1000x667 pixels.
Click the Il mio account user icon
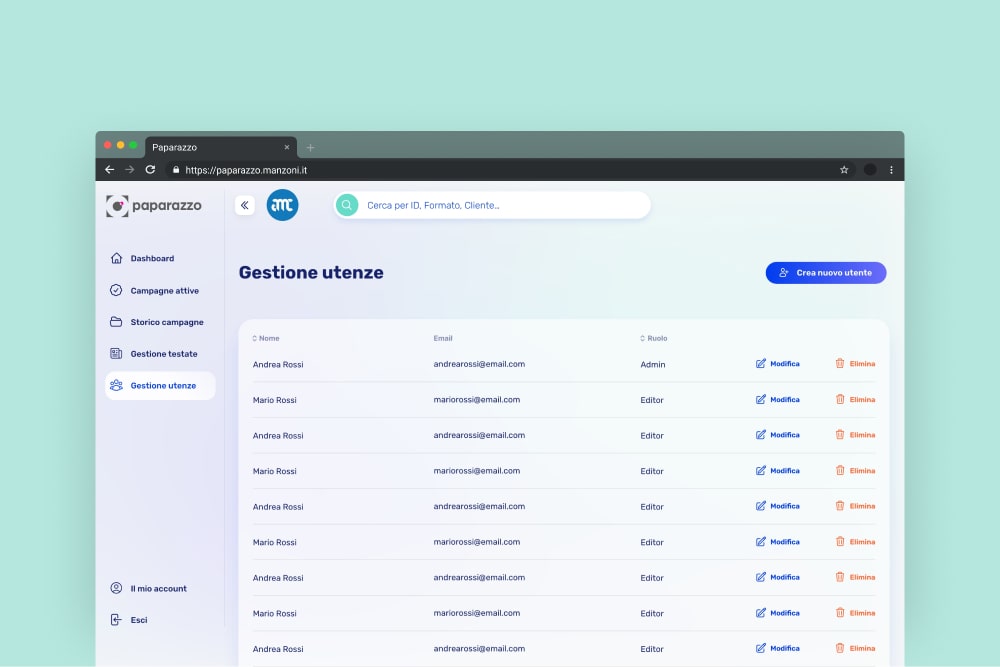[116, 589]
